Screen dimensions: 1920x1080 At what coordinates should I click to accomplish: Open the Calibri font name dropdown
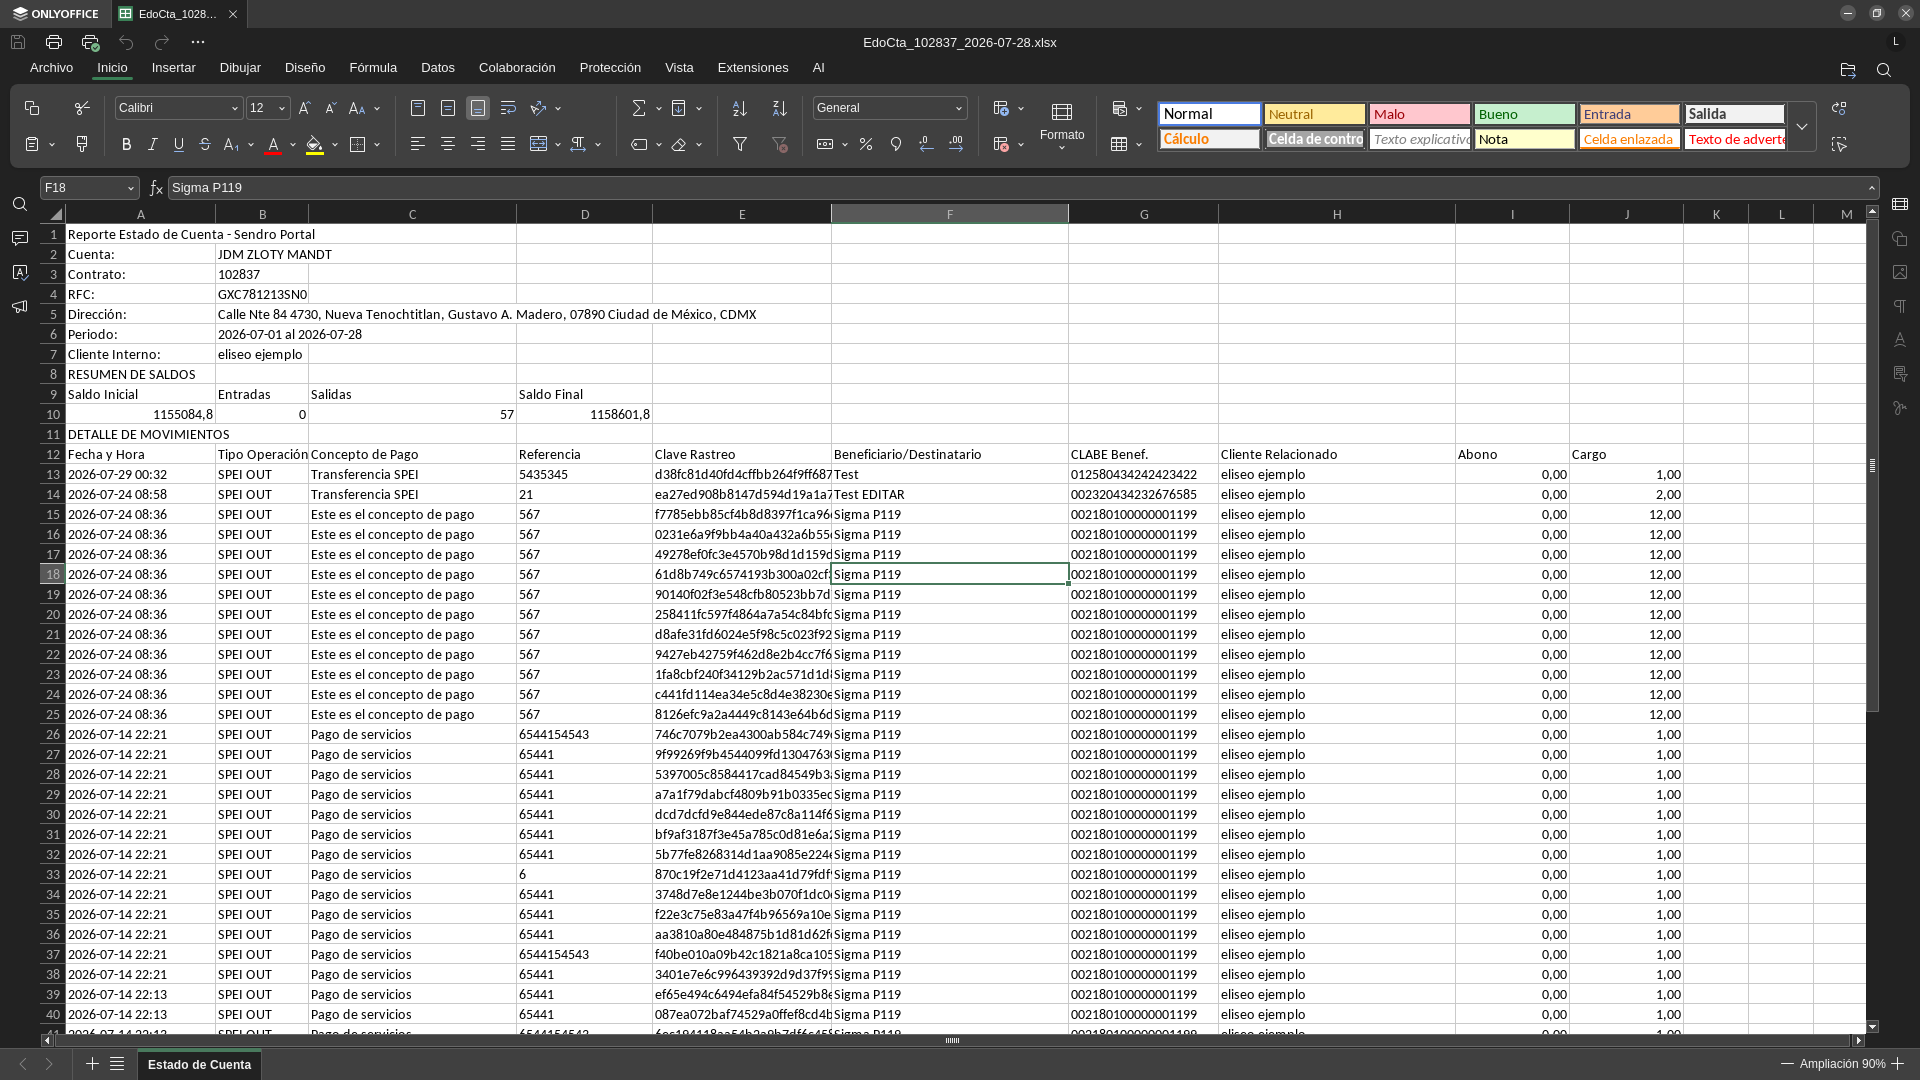coord(235,108)
